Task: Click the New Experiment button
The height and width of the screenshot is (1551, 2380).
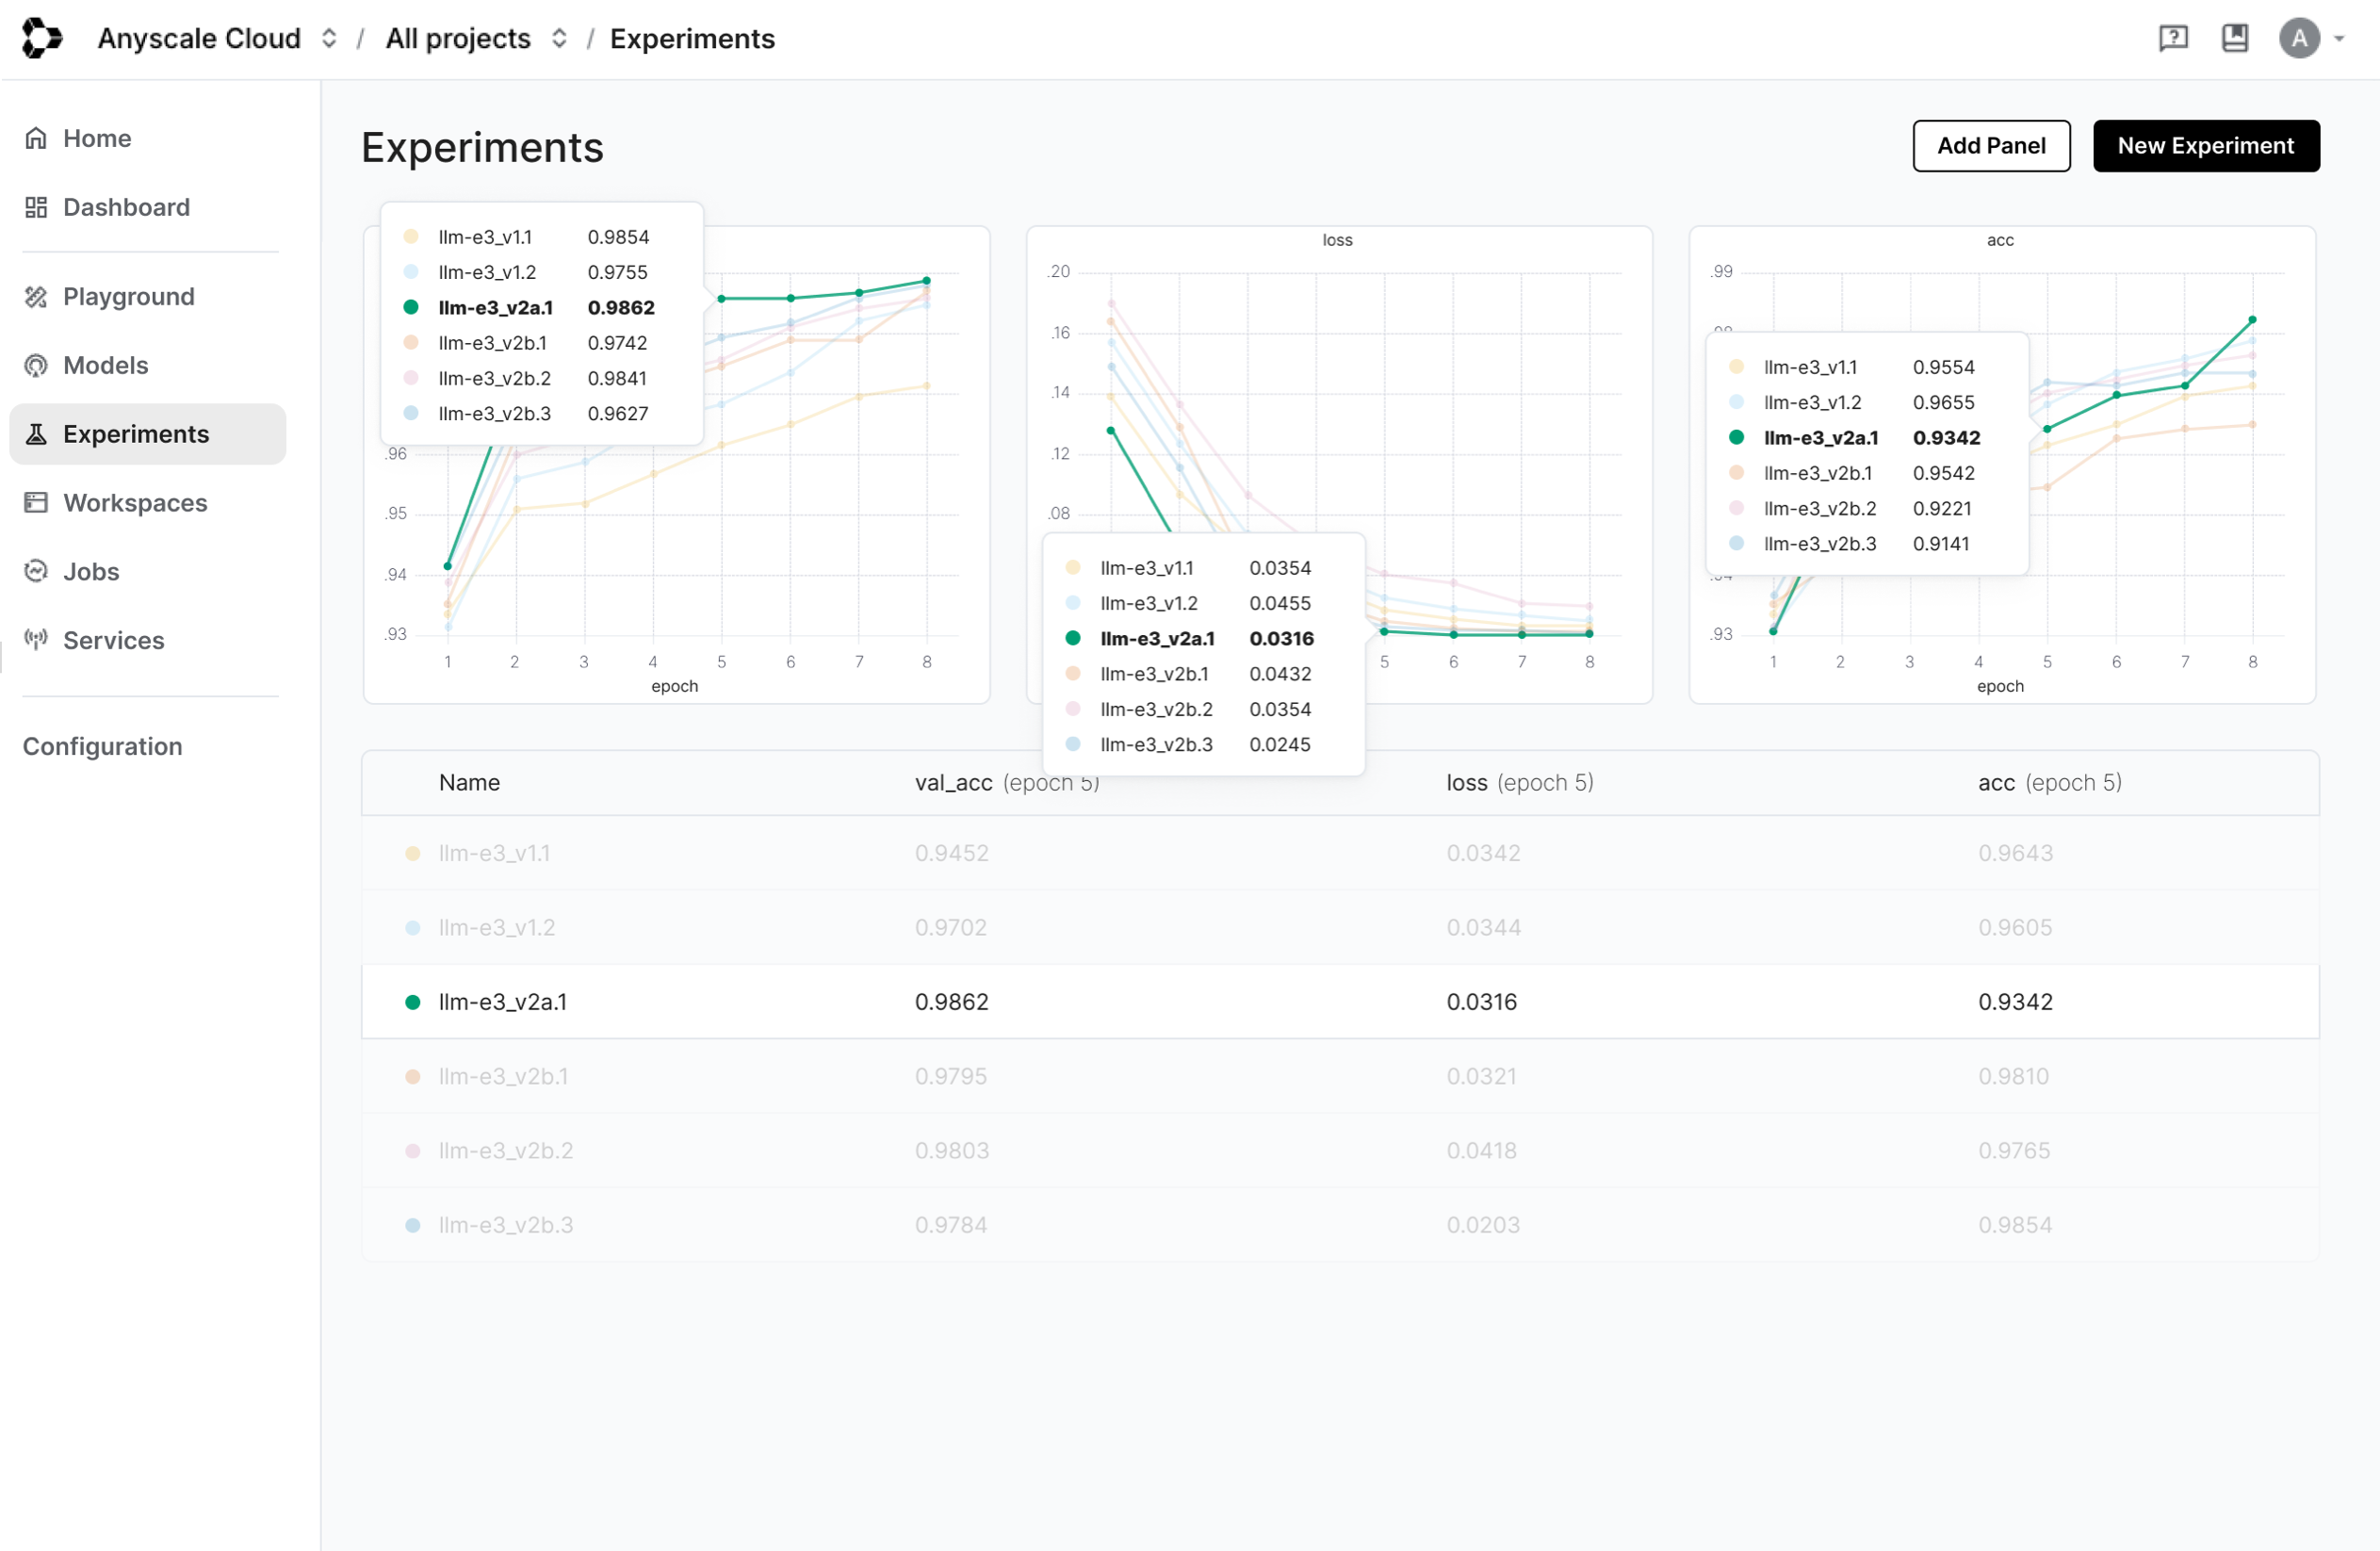Action: 2205,146
